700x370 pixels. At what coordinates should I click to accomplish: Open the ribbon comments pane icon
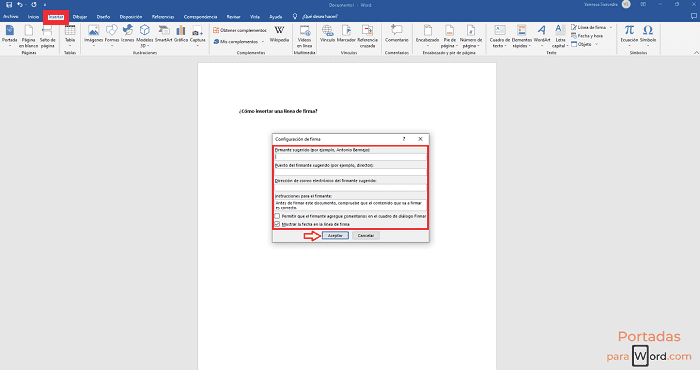click(x=693, y=17)
